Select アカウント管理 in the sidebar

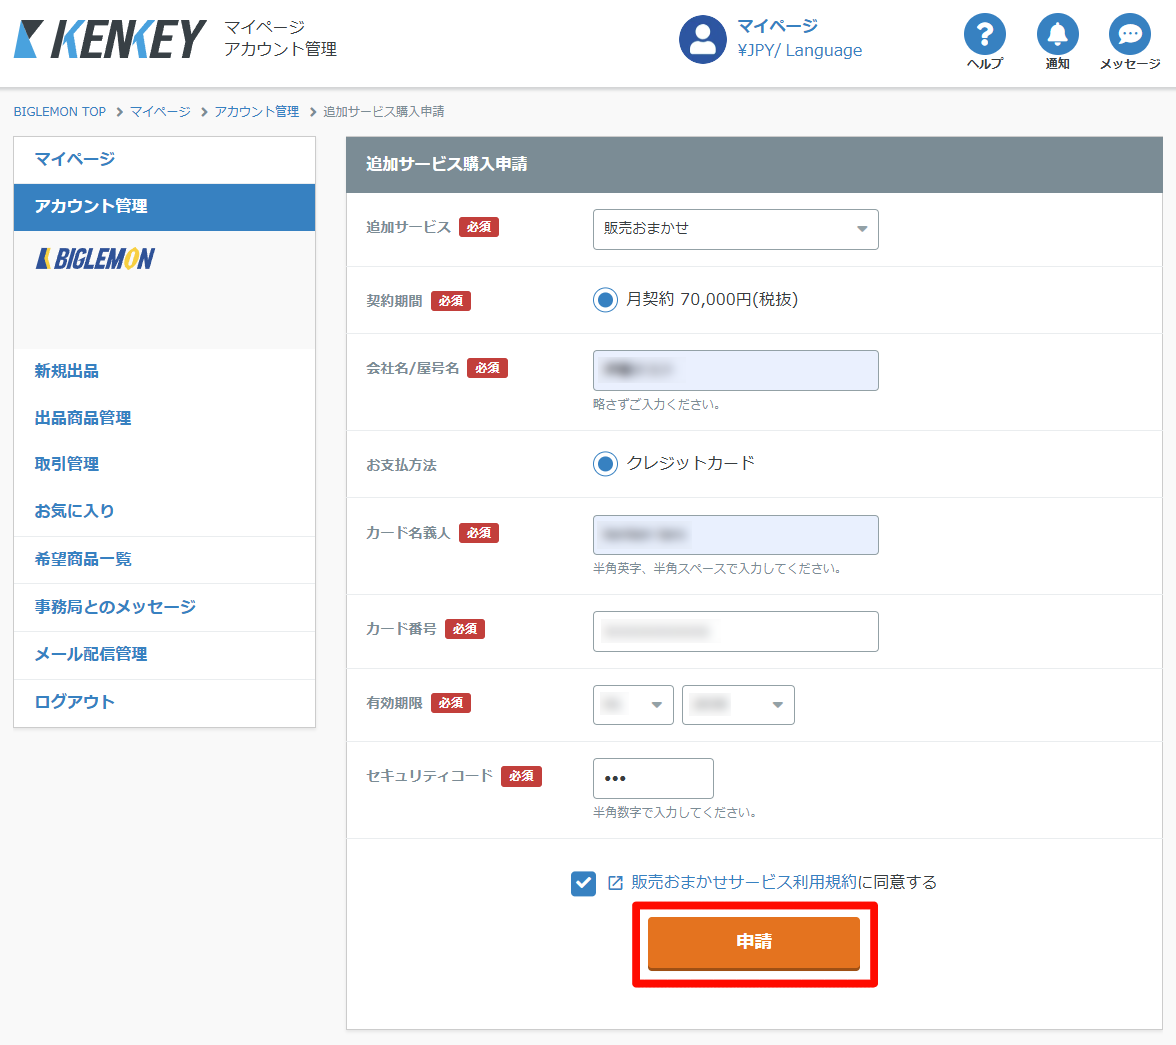coord(164,207)
